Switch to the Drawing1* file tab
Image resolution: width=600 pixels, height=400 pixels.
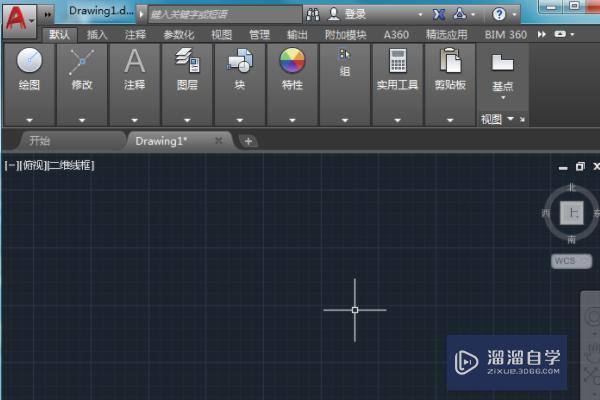(161, 141)
